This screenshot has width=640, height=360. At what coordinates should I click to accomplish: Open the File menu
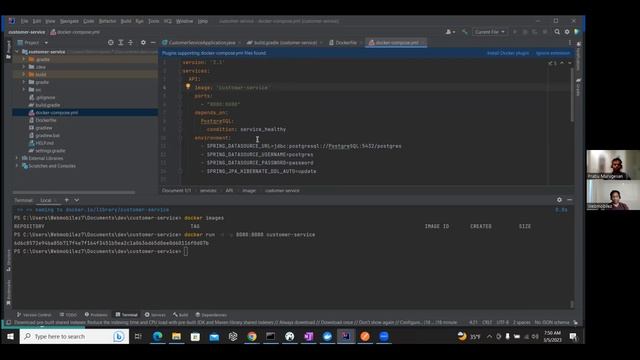click(24, 21)
